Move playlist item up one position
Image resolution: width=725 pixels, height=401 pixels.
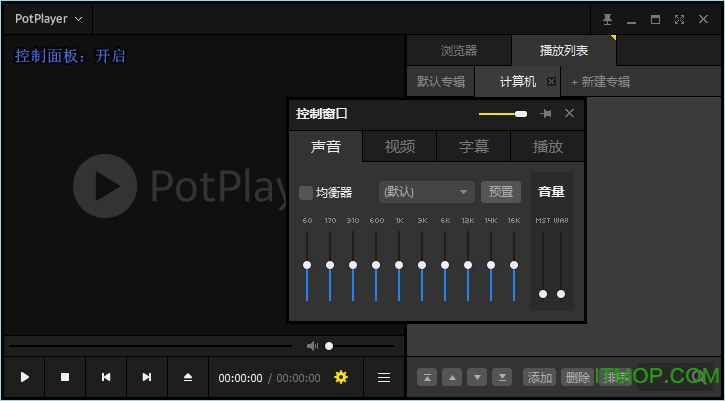452,377
